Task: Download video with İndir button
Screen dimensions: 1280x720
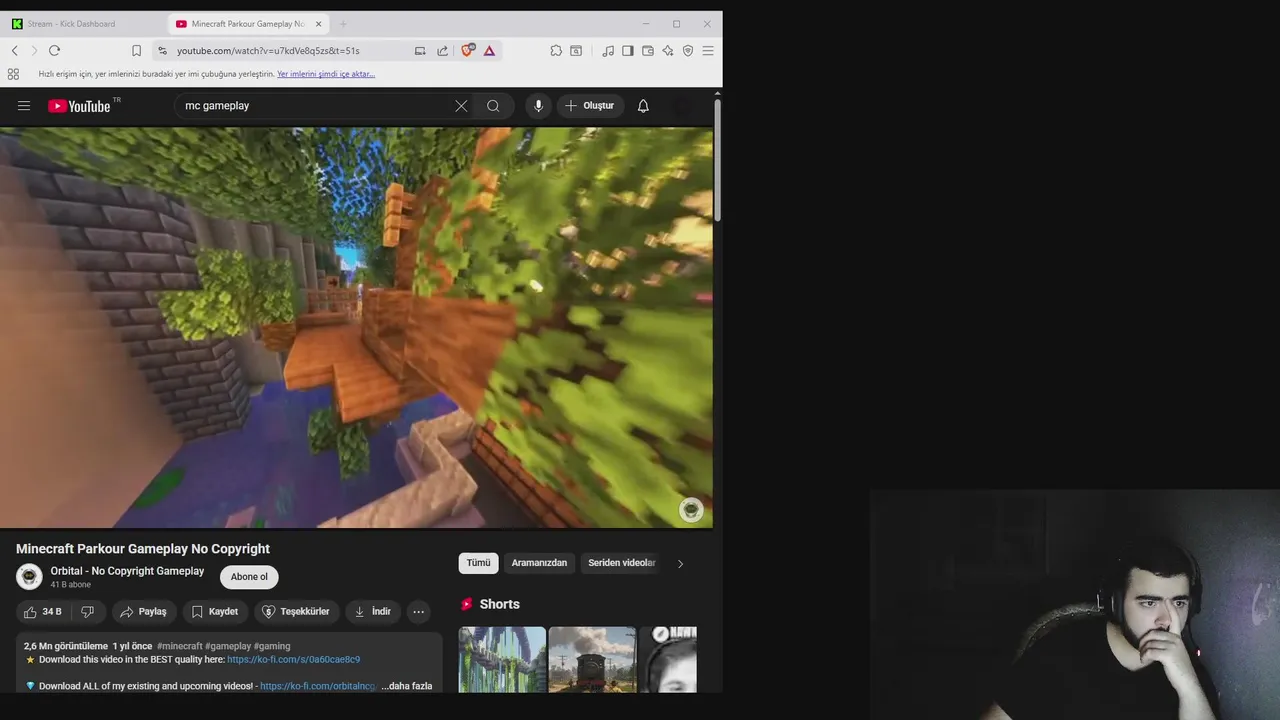Action: coord(373,612)
